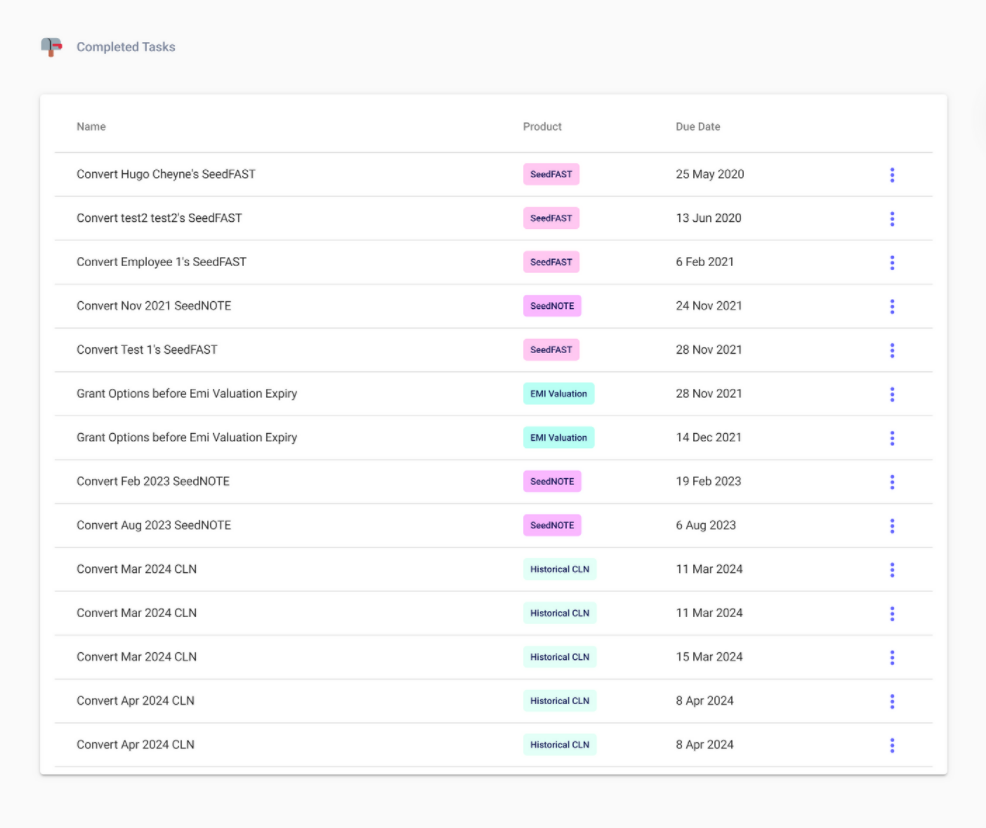
Task: Click the due date 15 Mar 2024
Action: pyautogui.click(x=709, y=657)
